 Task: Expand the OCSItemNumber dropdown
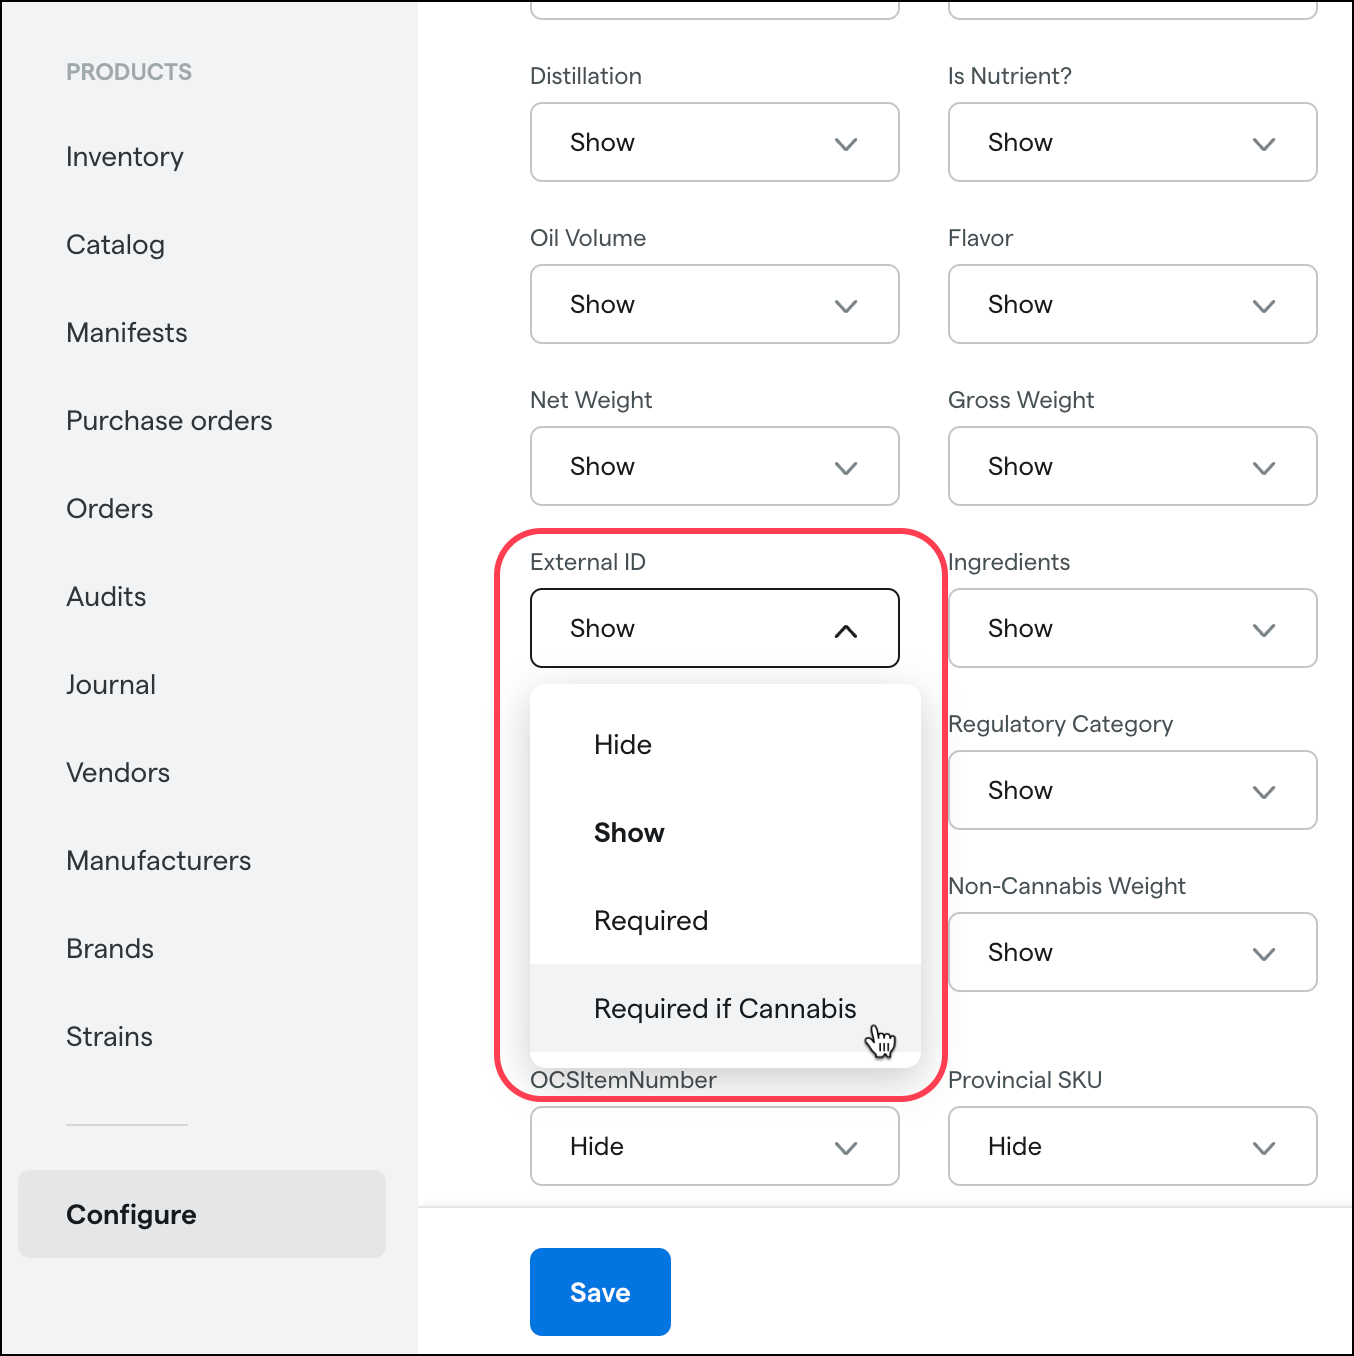(714, 1146)
